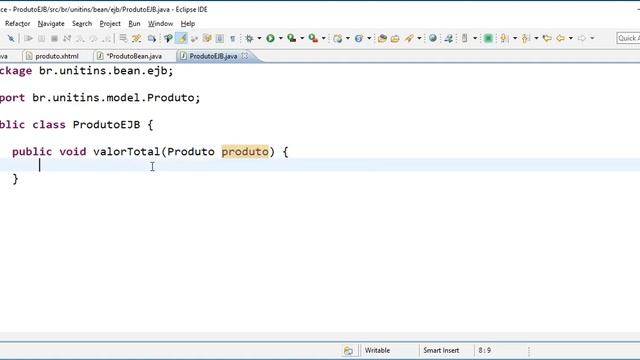Click the 'valorTotal' method name
Viewport: 640px width, 360px height.
(x=127, y=152)
